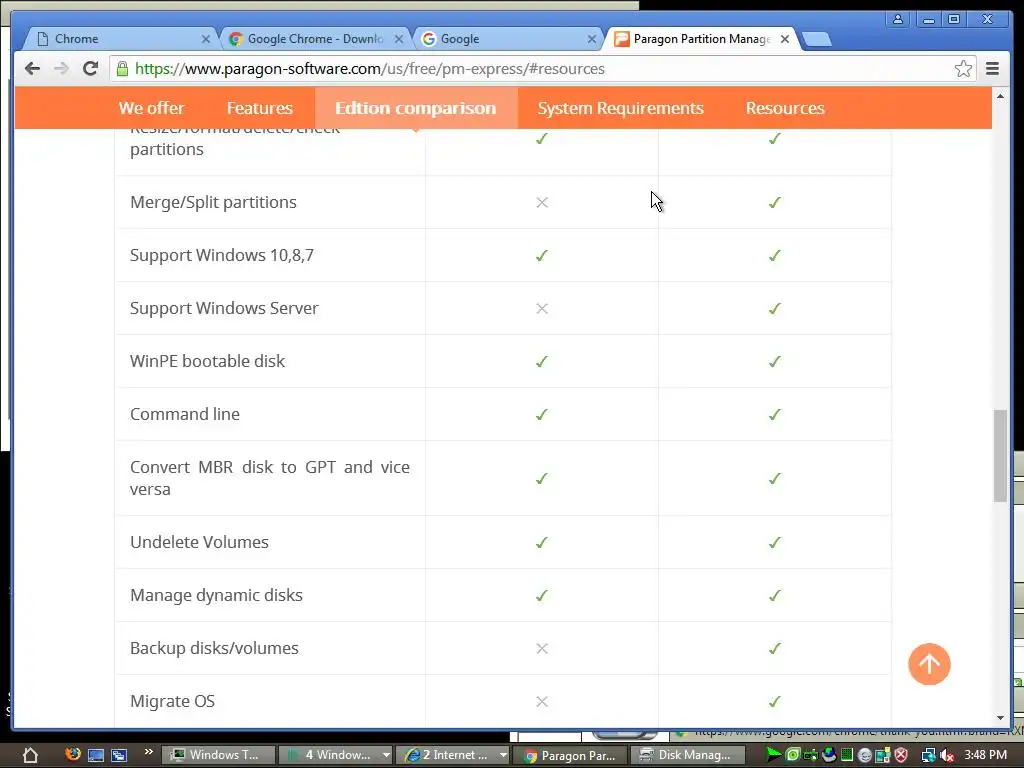The height and width of the screenshot is (768, 1024).
Task: Open the '2 Internet...' taskbar group
Action: [x=453, y=755]
